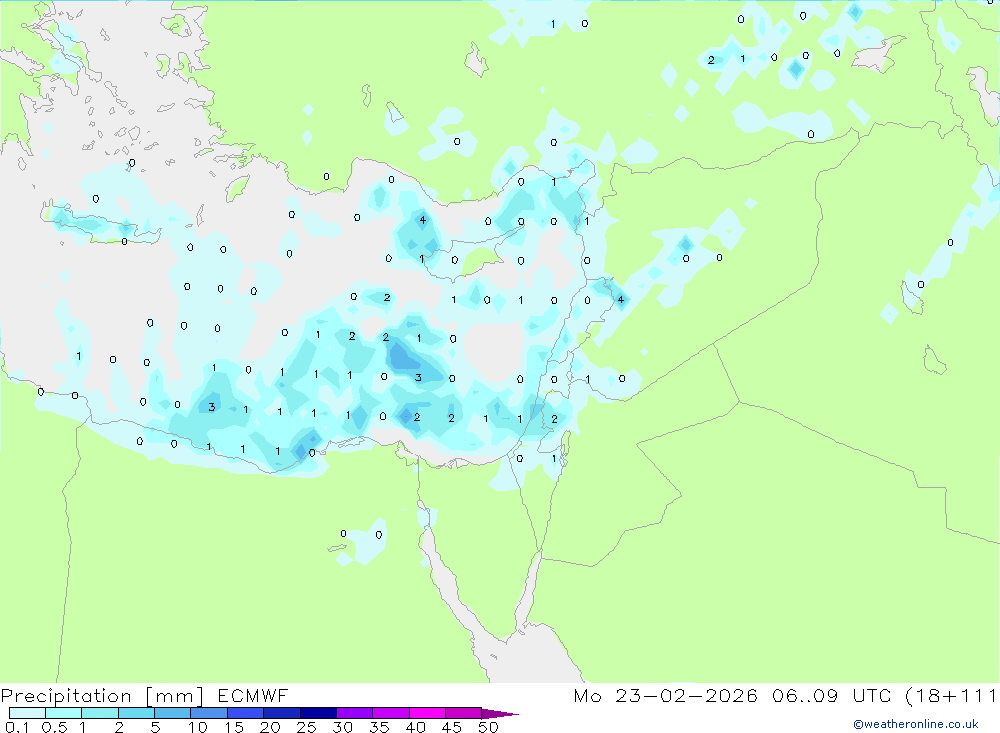The image size is (1000, 733).
Task: Select the 1–2 mm legend color swatch
Action: (99, 713)
